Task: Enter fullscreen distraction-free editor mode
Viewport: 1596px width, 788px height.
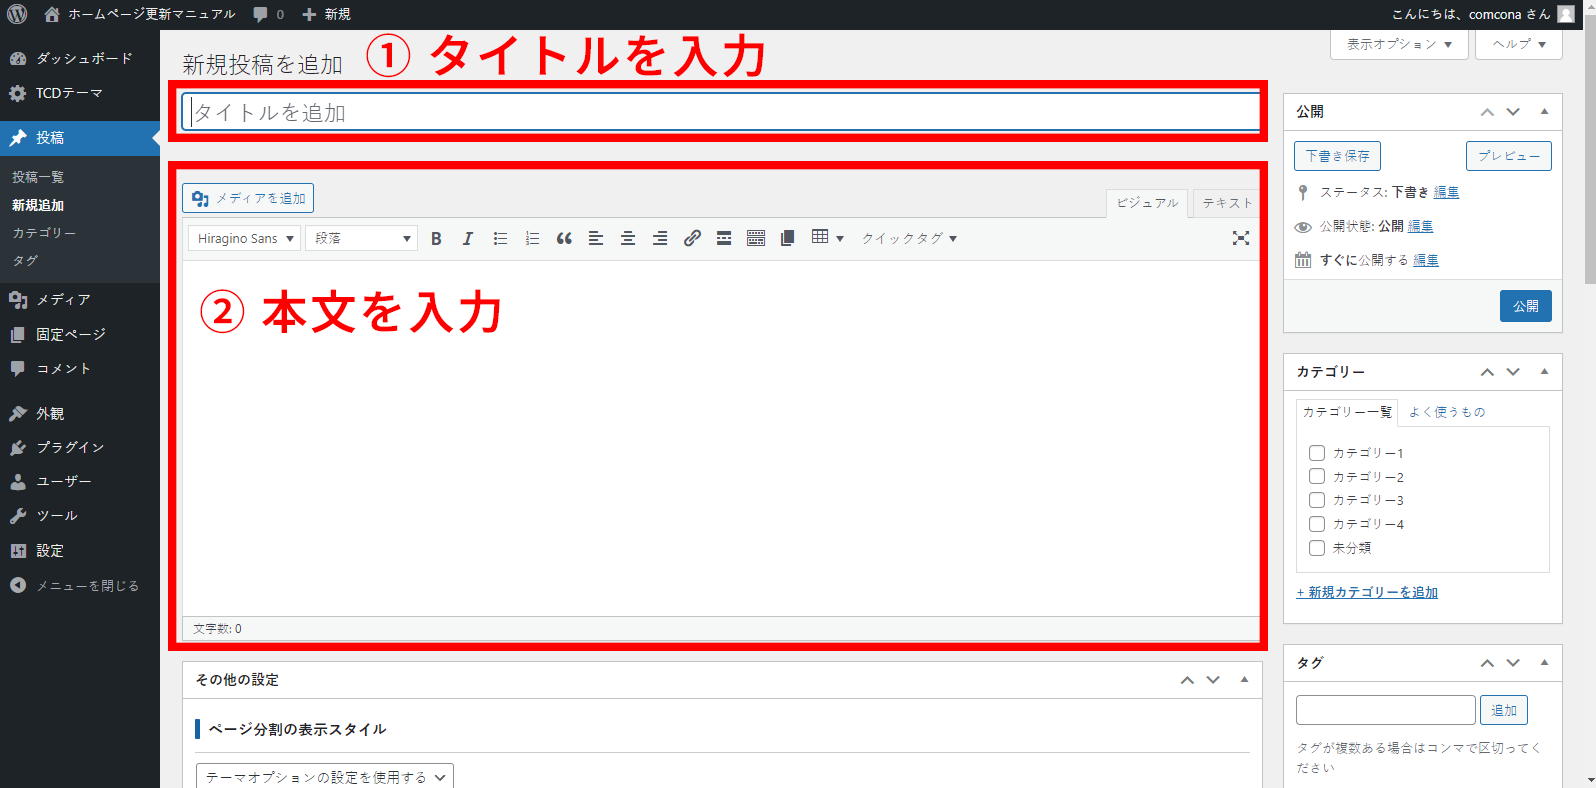Action: coord(1240,238)
